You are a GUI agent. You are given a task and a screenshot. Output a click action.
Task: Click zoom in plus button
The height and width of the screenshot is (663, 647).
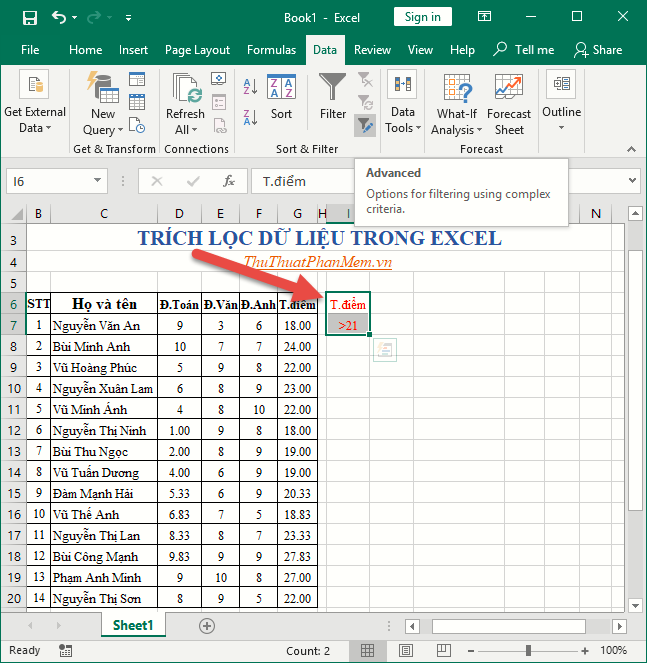pyautogui.click(x=585, y=651)
